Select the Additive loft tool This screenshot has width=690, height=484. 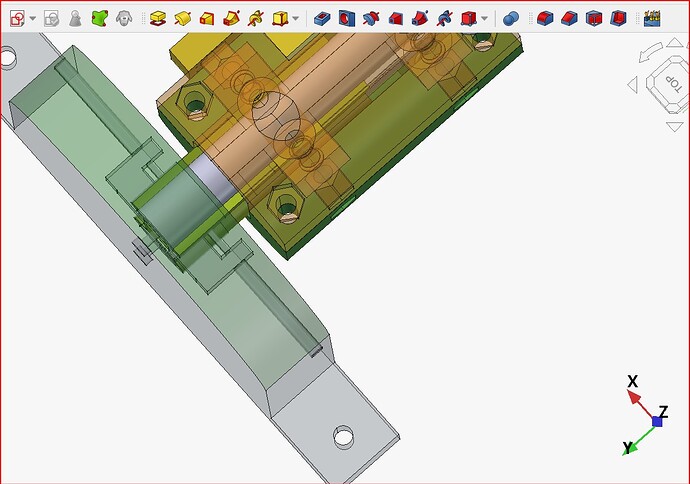coord(206,18)
